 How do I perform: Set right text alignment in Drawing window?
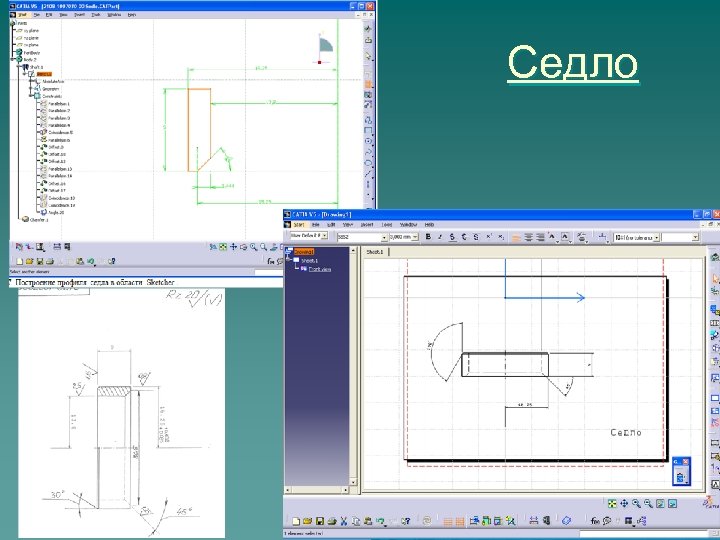[540, 237]
